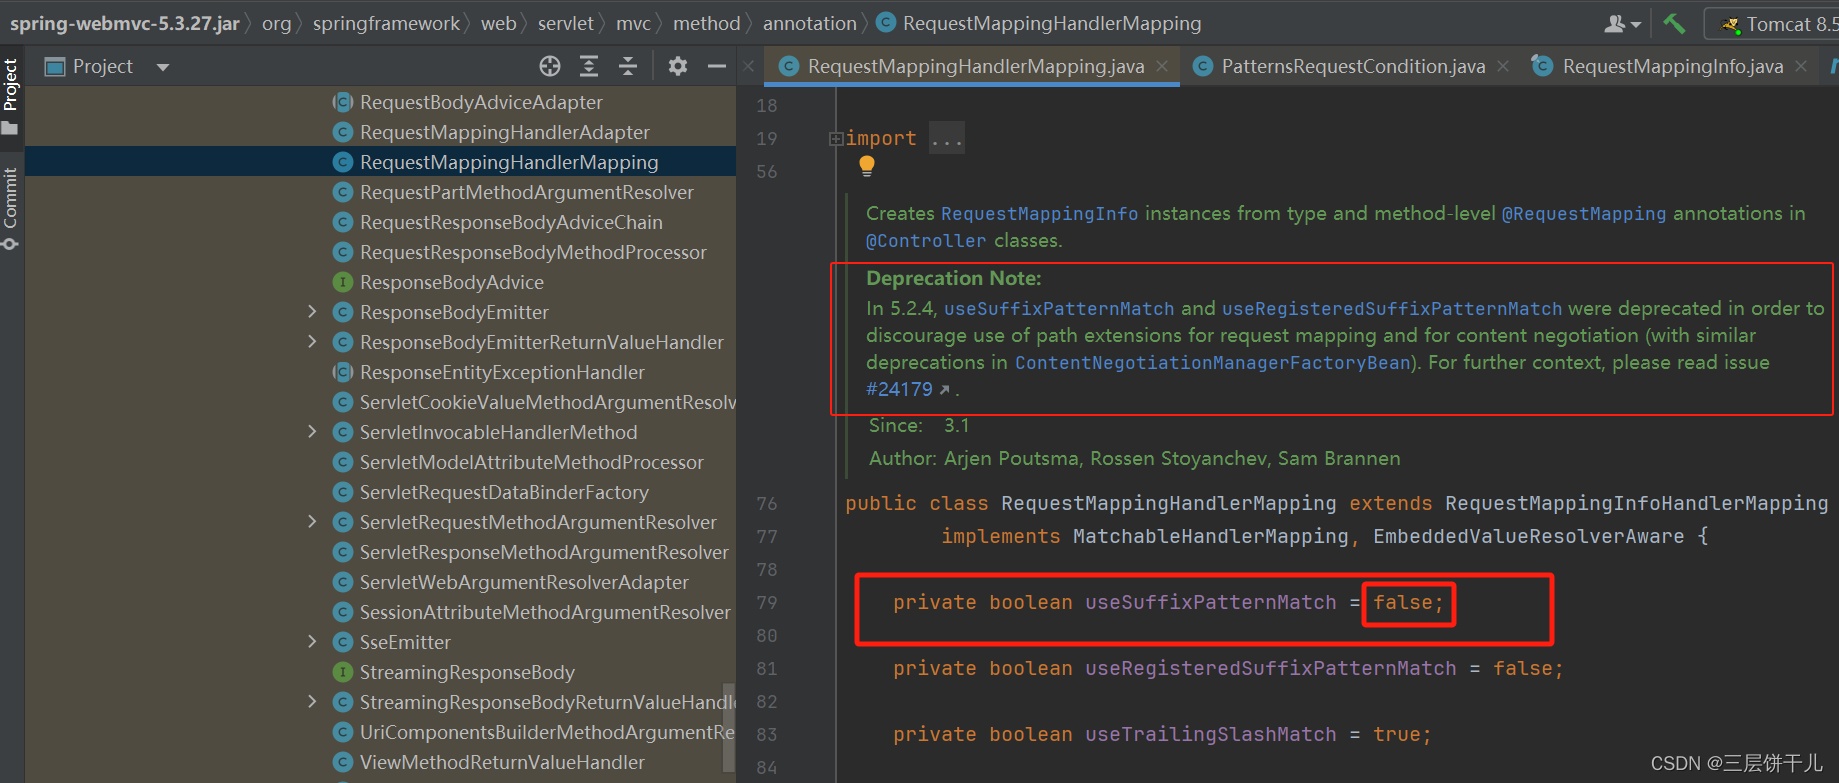Image resolution: width=1839 pixels, height=783 pixels.
Task: Click the class icon beside SseEmitter
Action: 343,642
